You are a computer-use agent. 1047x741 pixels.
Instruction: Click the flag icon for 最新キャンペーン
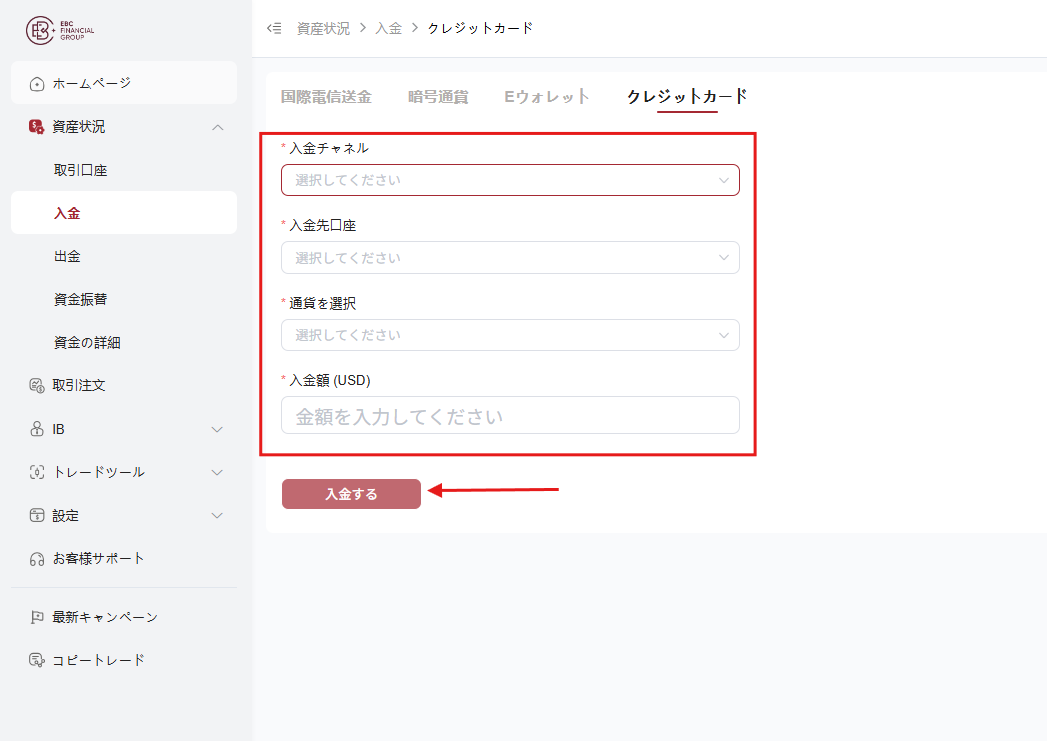pyautogui.click(x=37, y=618)
